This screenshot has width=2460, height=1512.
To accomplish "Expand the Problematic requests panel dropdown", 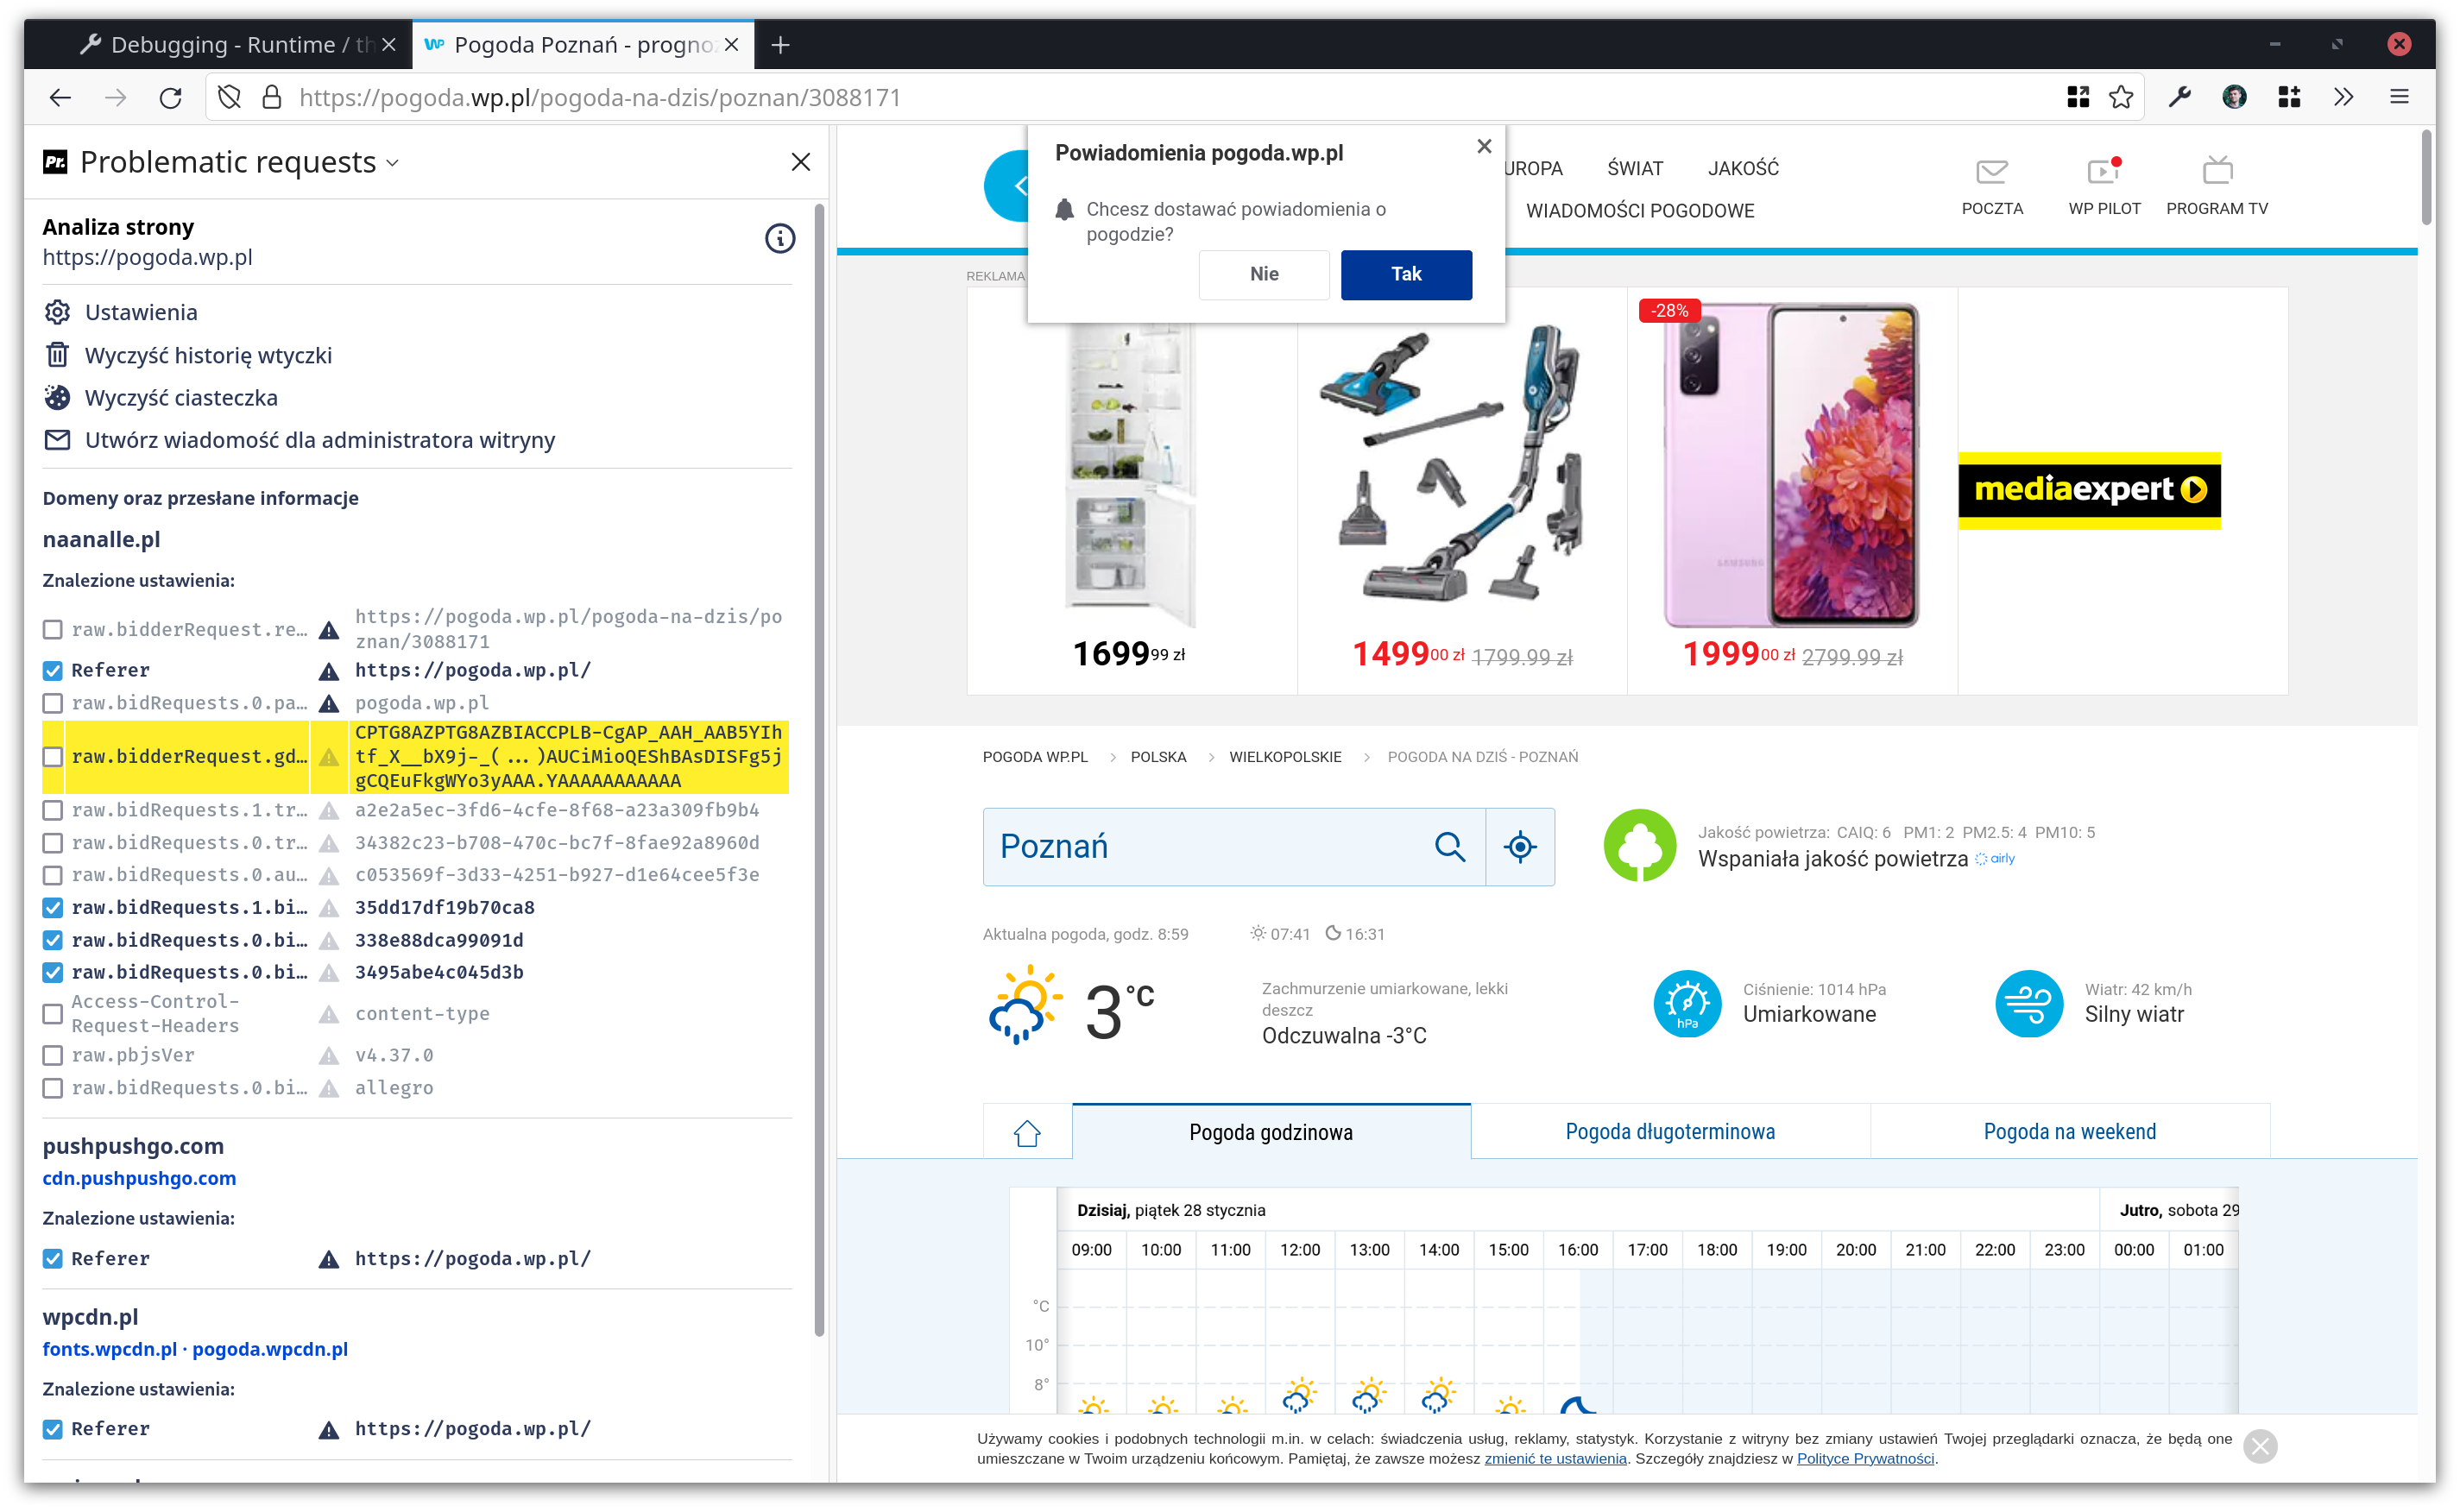I will click(393, 163).
